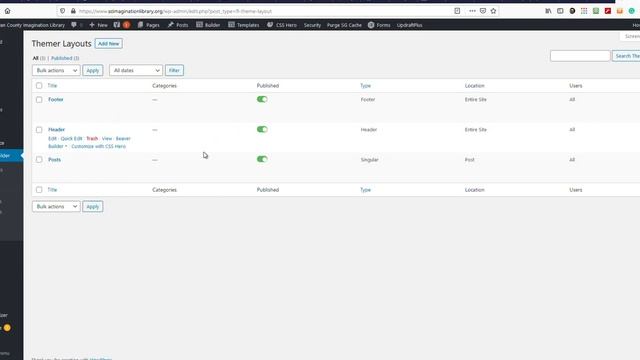Click Purge SG Cache

[344, 25]
